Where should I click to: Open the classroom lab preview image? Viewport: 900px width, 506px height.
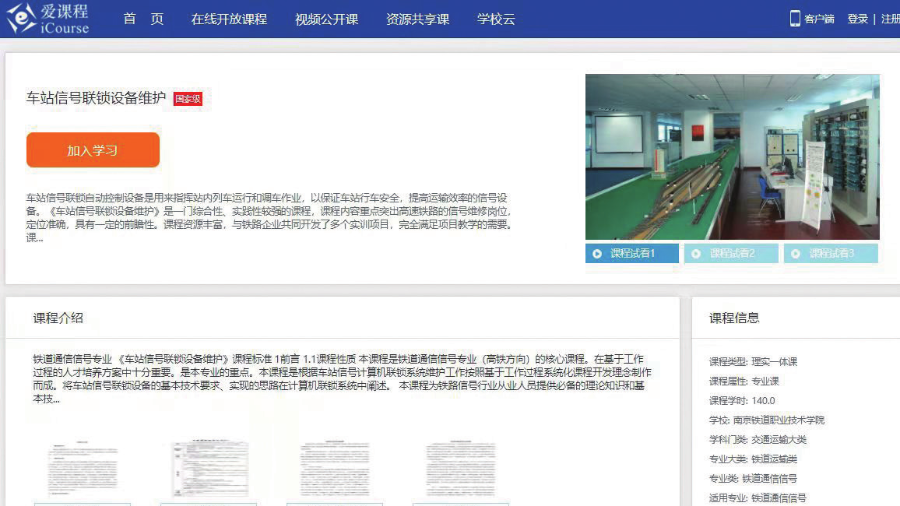click(x=732, y=157)
